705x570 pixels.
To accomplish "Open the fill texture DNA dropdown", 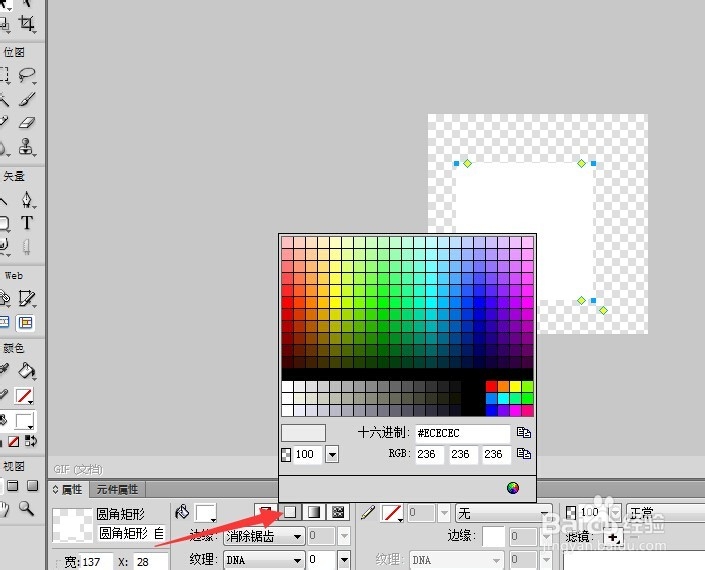I will pos(264,560).
